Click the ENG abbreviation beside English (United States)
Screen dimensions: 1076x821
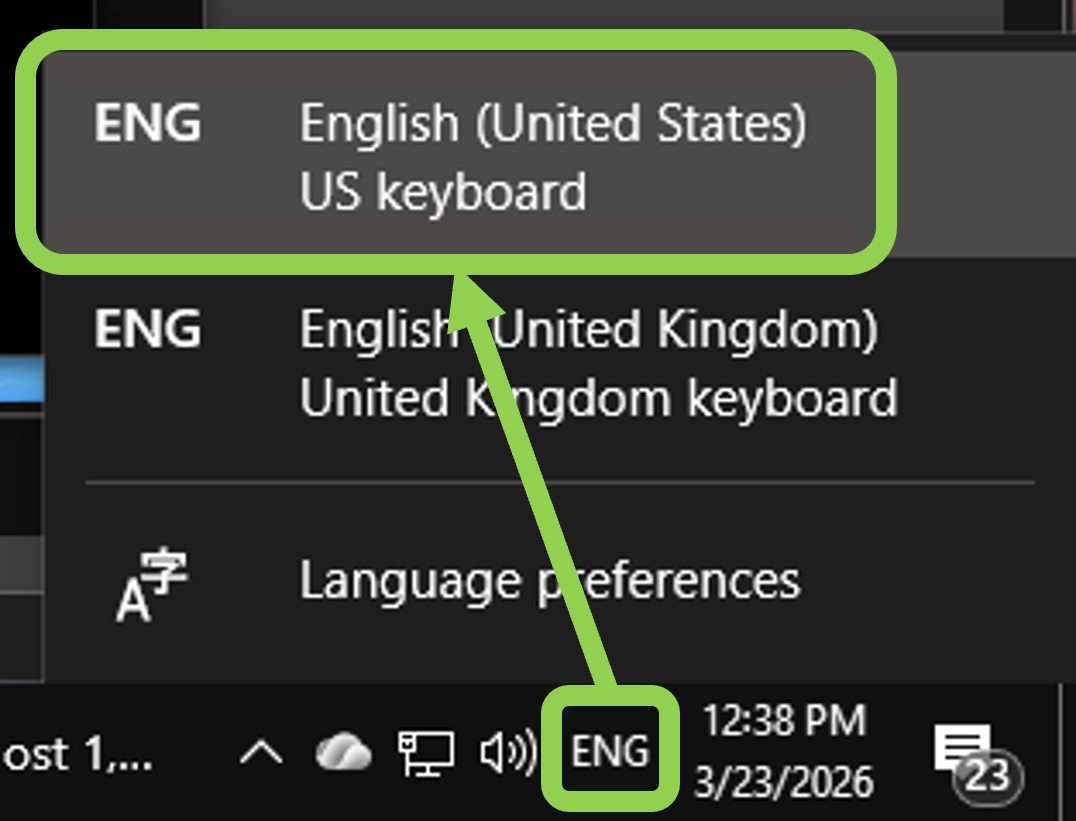coord(147,124)
